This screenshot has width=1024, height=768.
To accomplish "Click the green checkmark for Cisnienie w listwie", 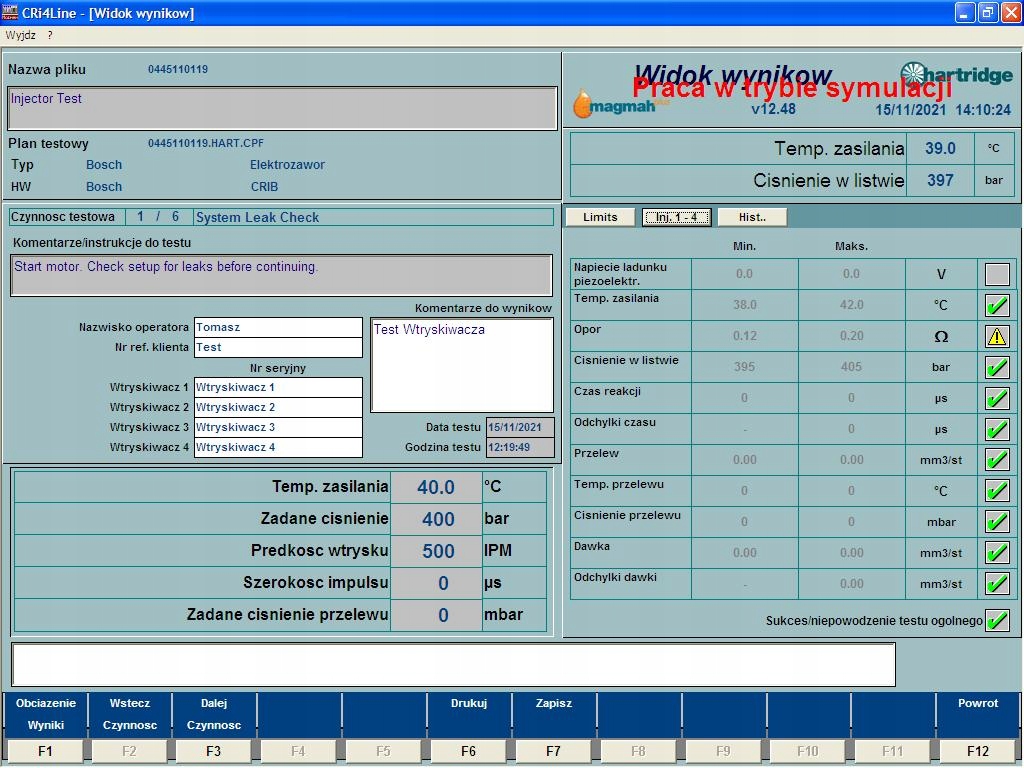I will (x=997, y=367).
